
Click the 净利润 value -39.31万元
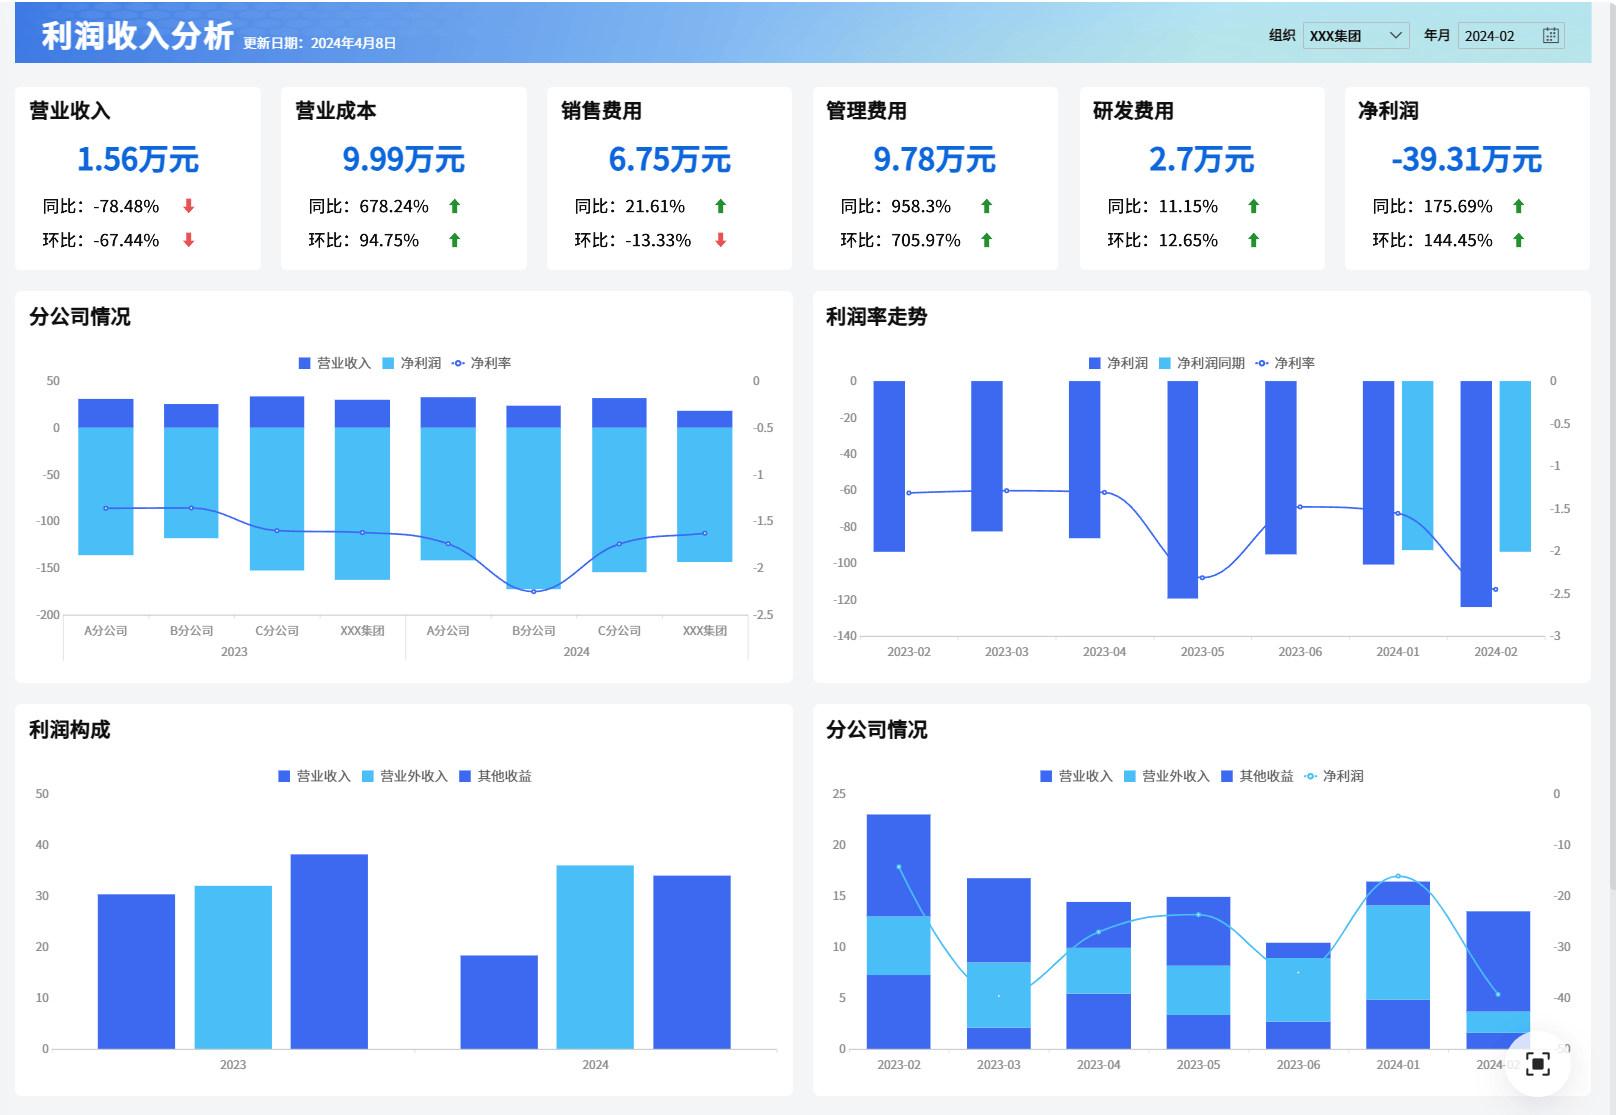pos(1466,159)
